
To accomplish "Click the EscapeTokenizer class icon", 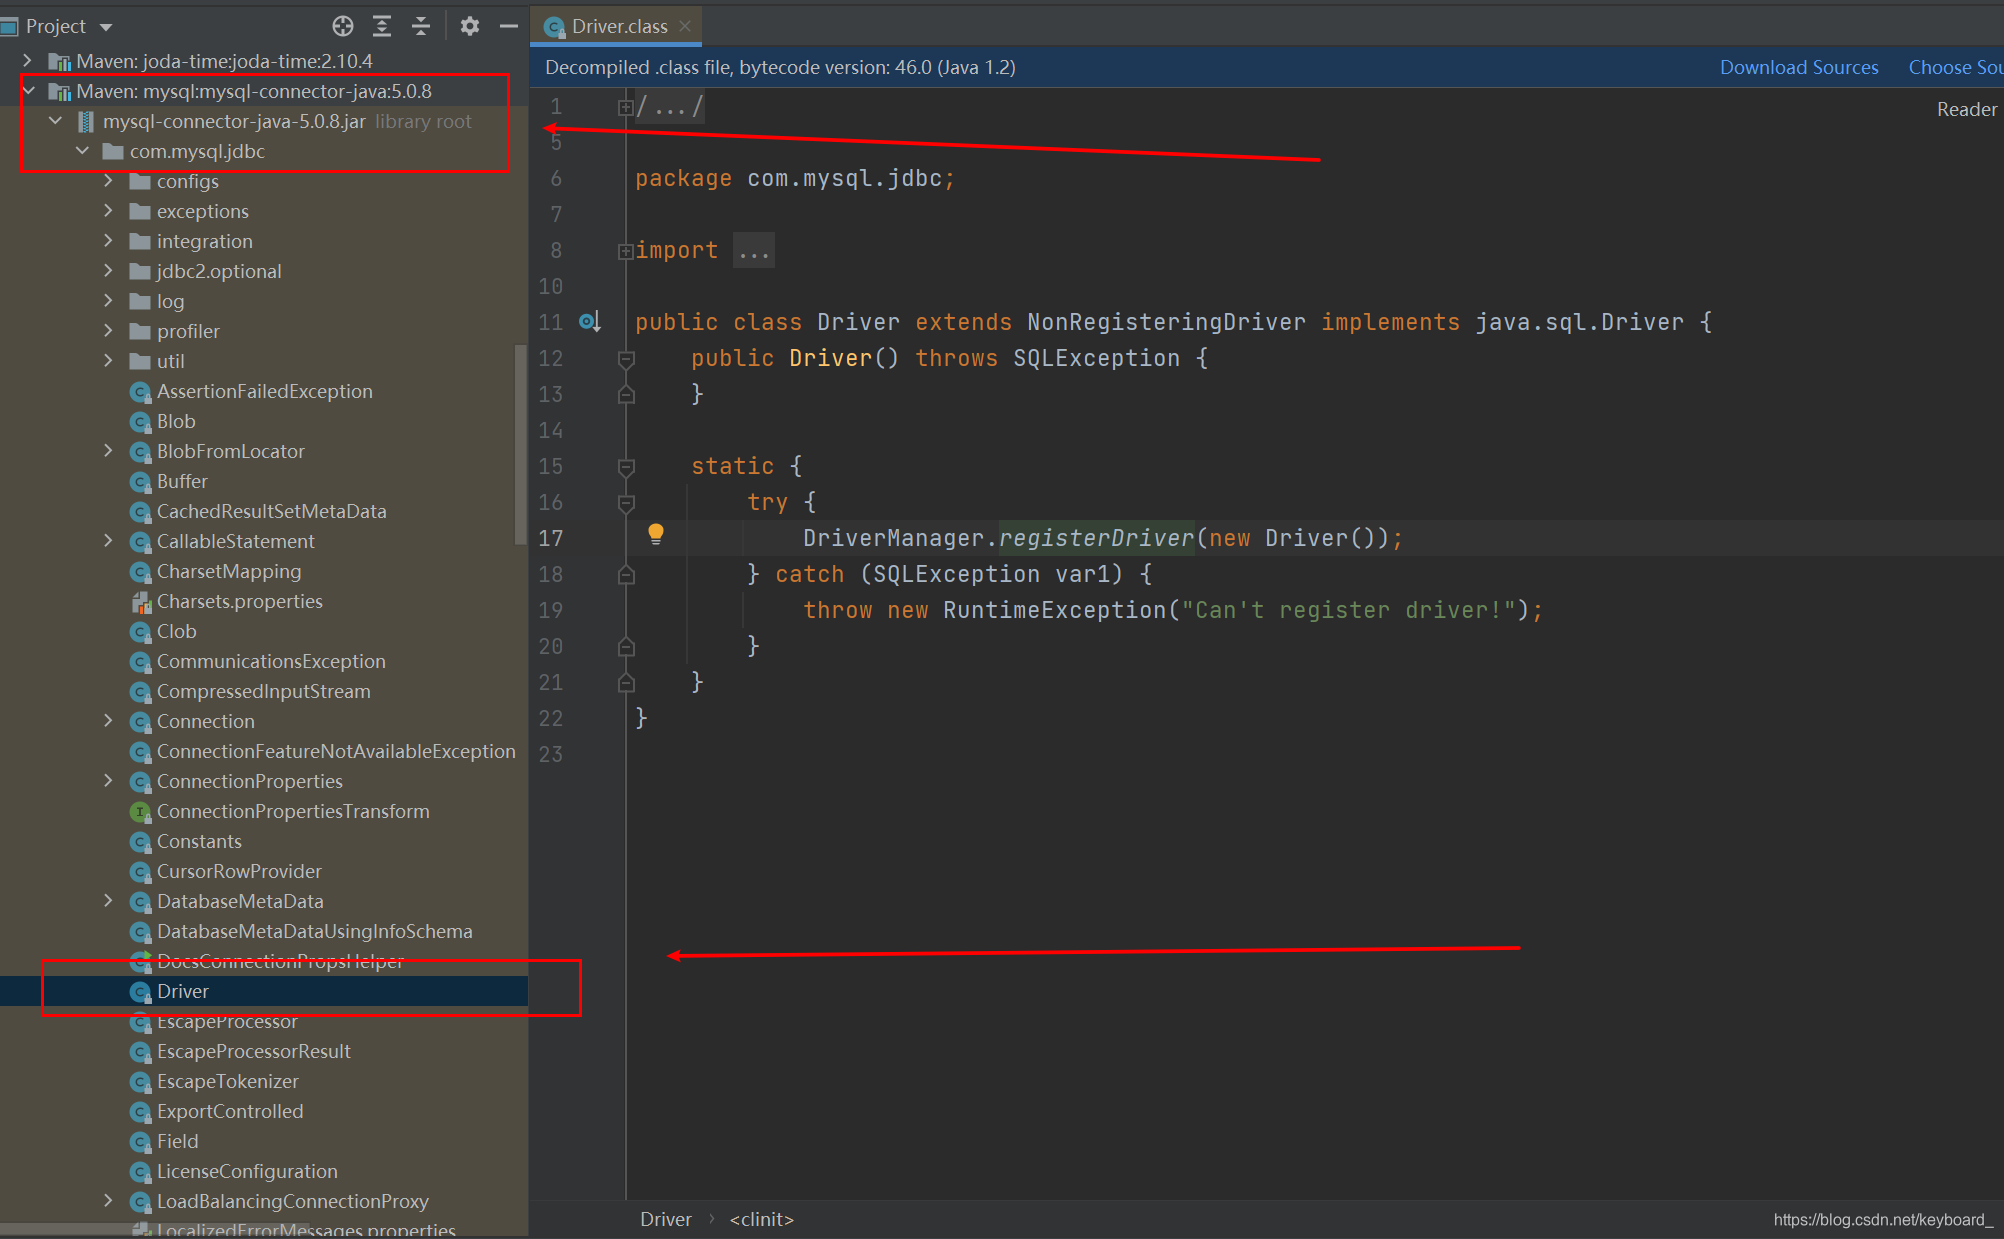I will pyautogui.click(x=141, y=1082).
